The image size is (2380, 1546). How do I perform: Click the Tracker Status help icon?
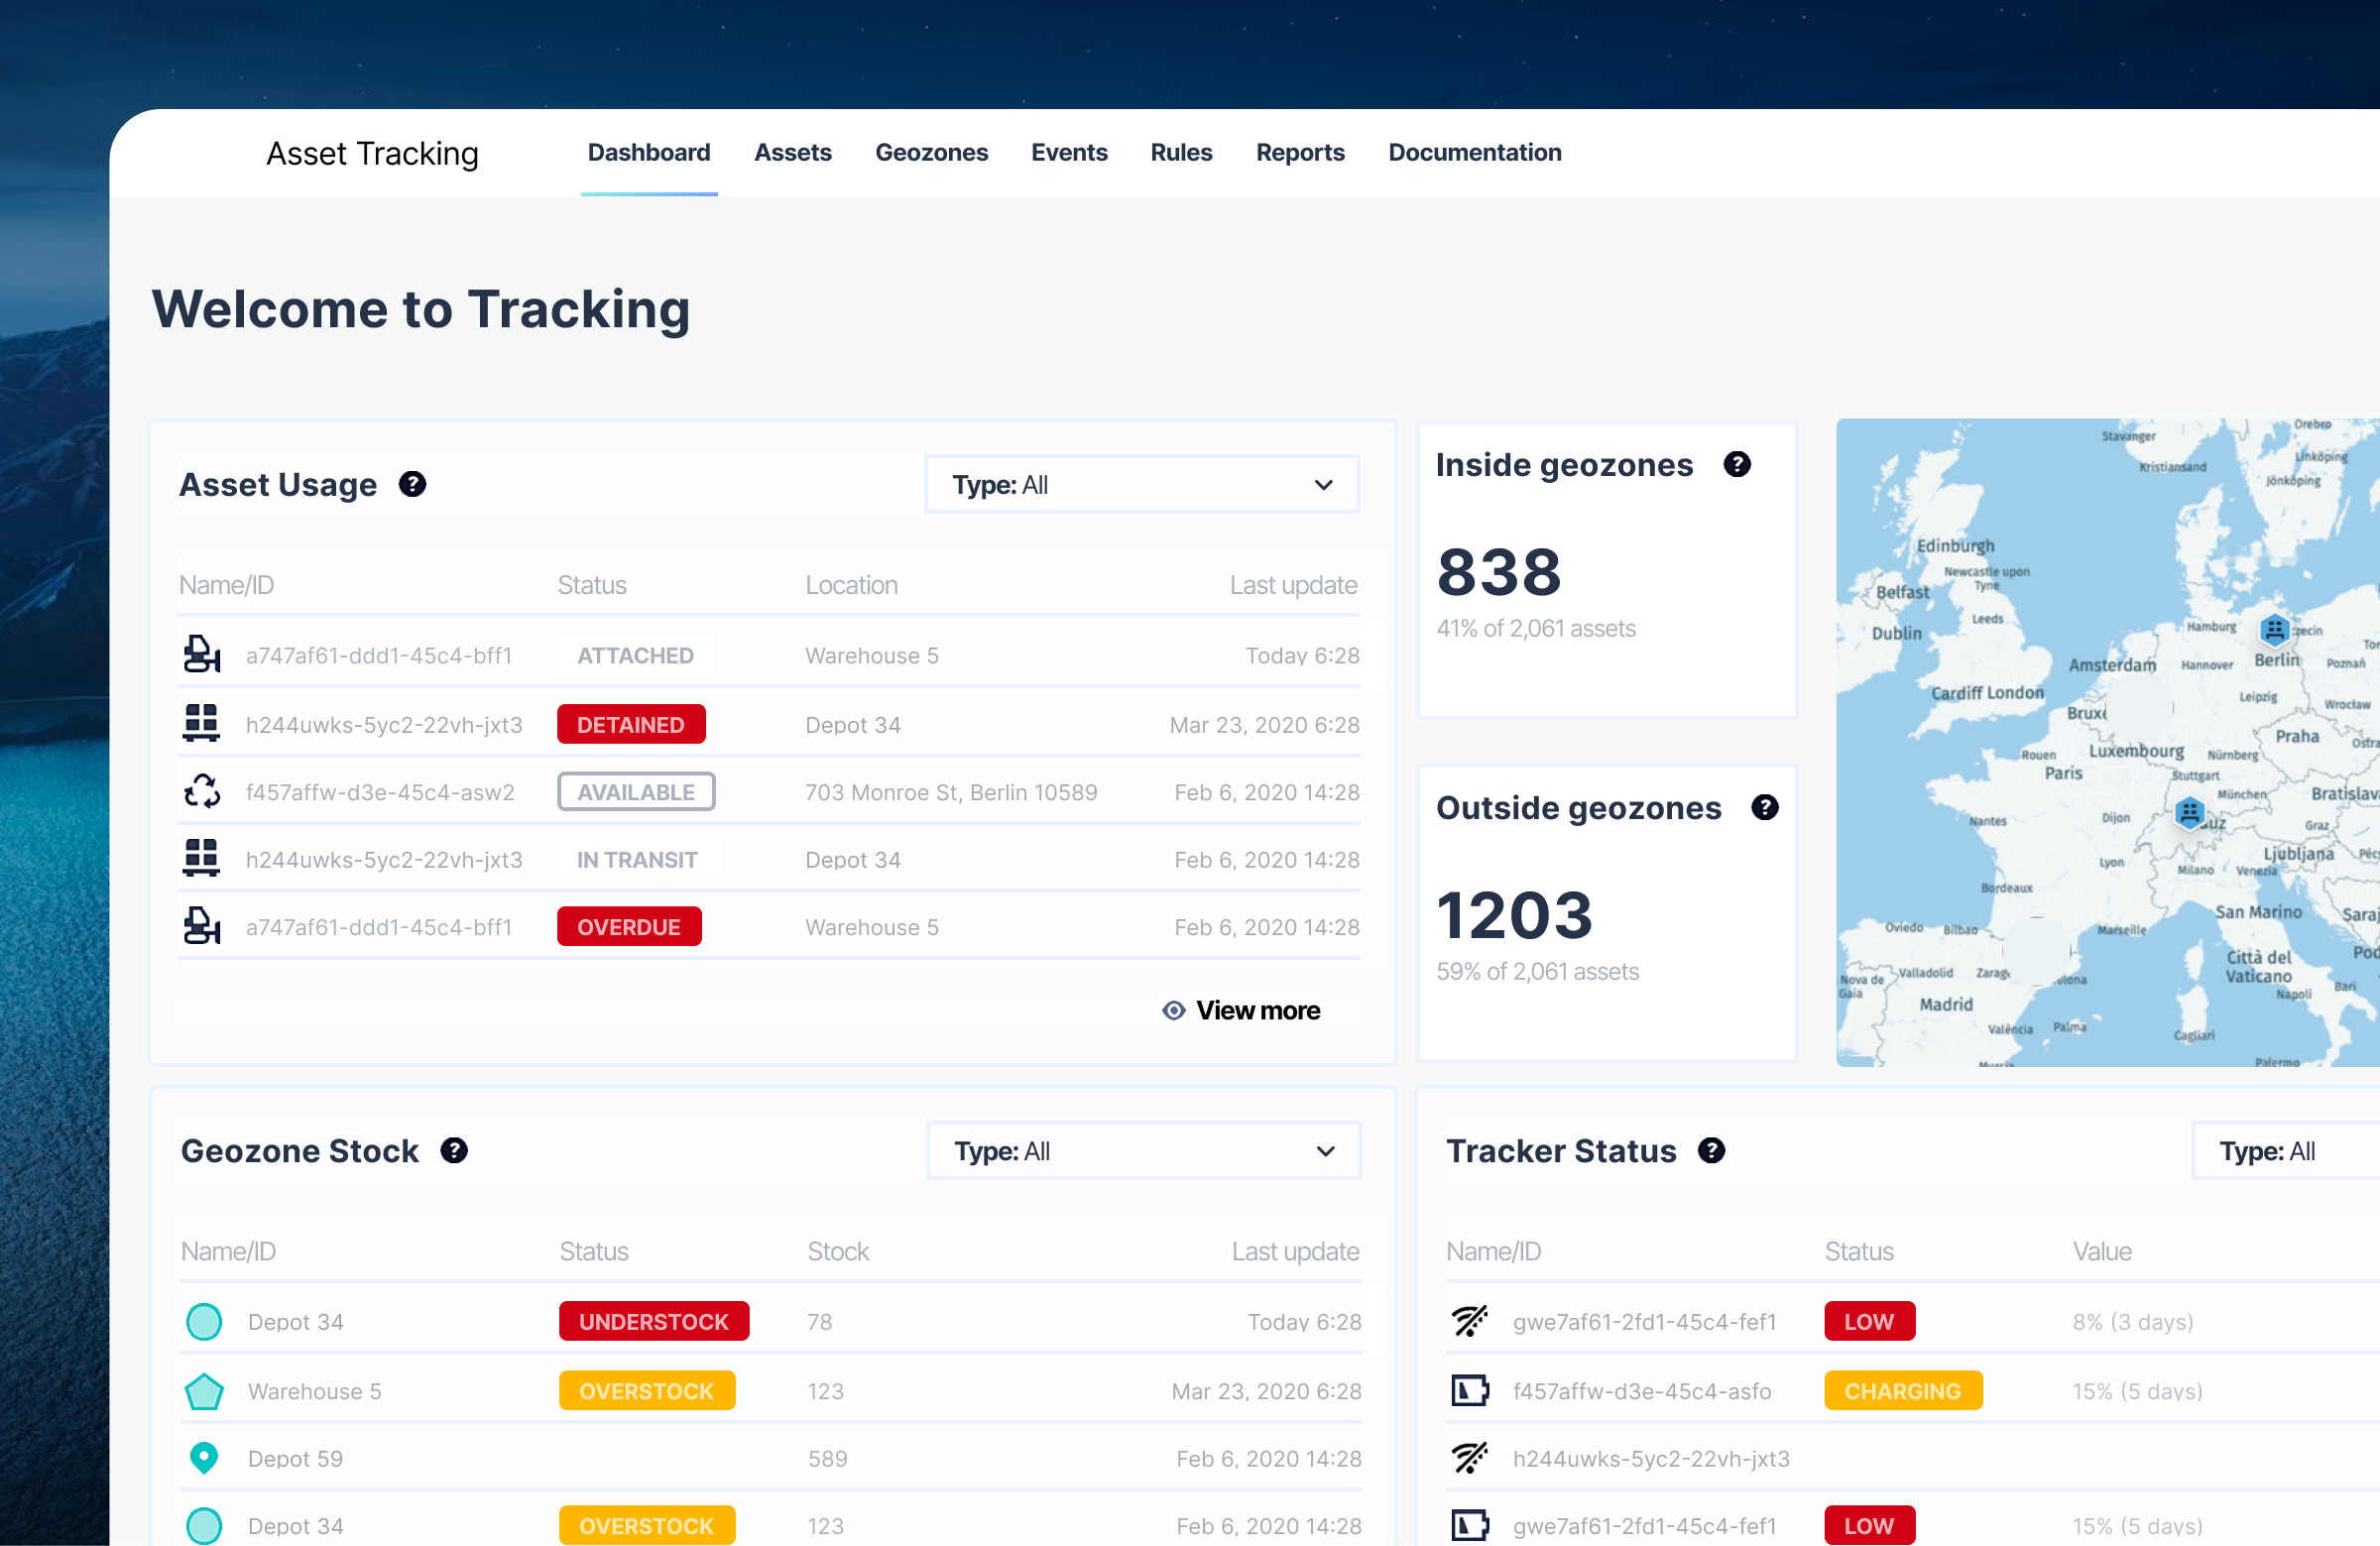[x=1711, y=1150]
